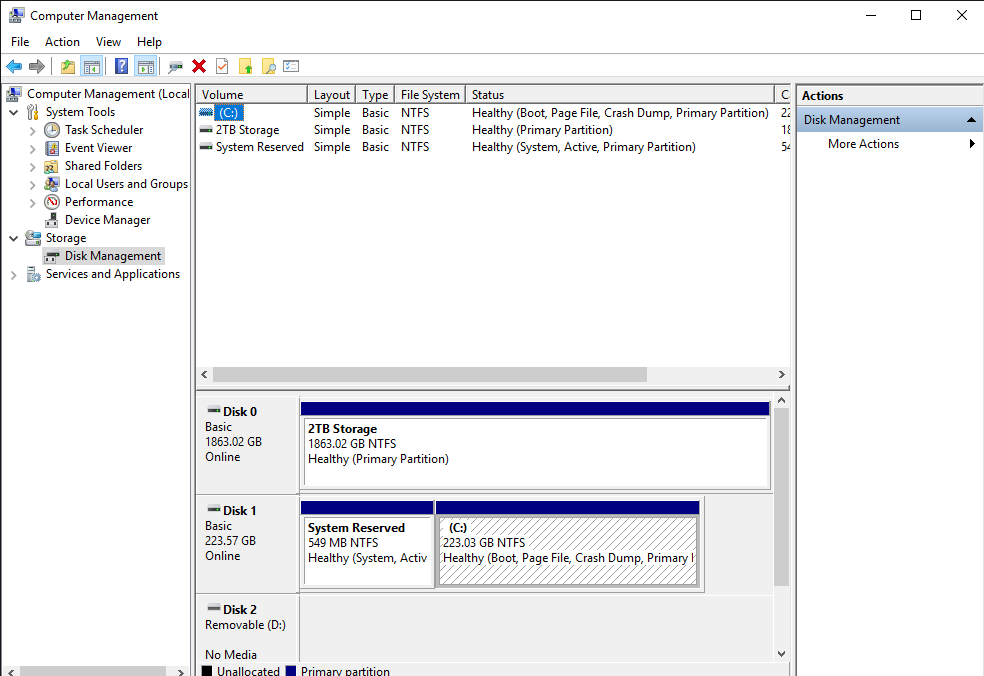Screen dimensions: 984x676
Task: Click the Device Manager icon in tree
Action: pyautogui.click(x=51, y=220)
